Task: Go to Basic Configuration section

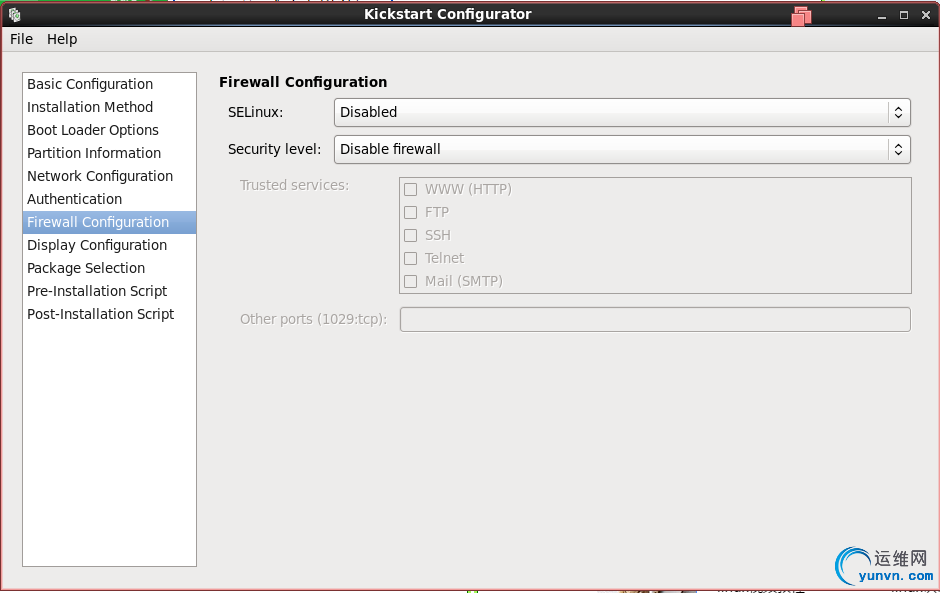Action: point(90,84)
